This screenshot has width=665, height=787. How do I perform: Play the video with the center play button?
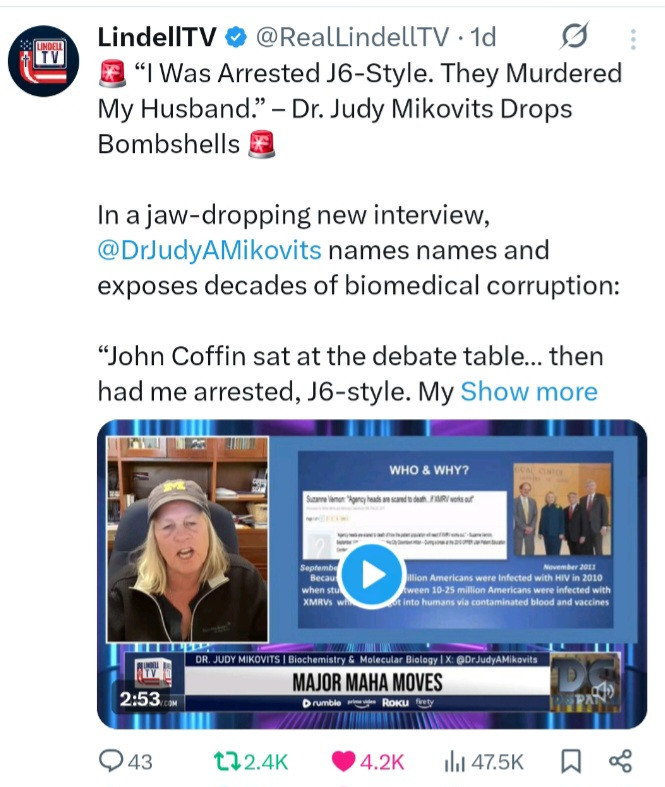[371, 576]
